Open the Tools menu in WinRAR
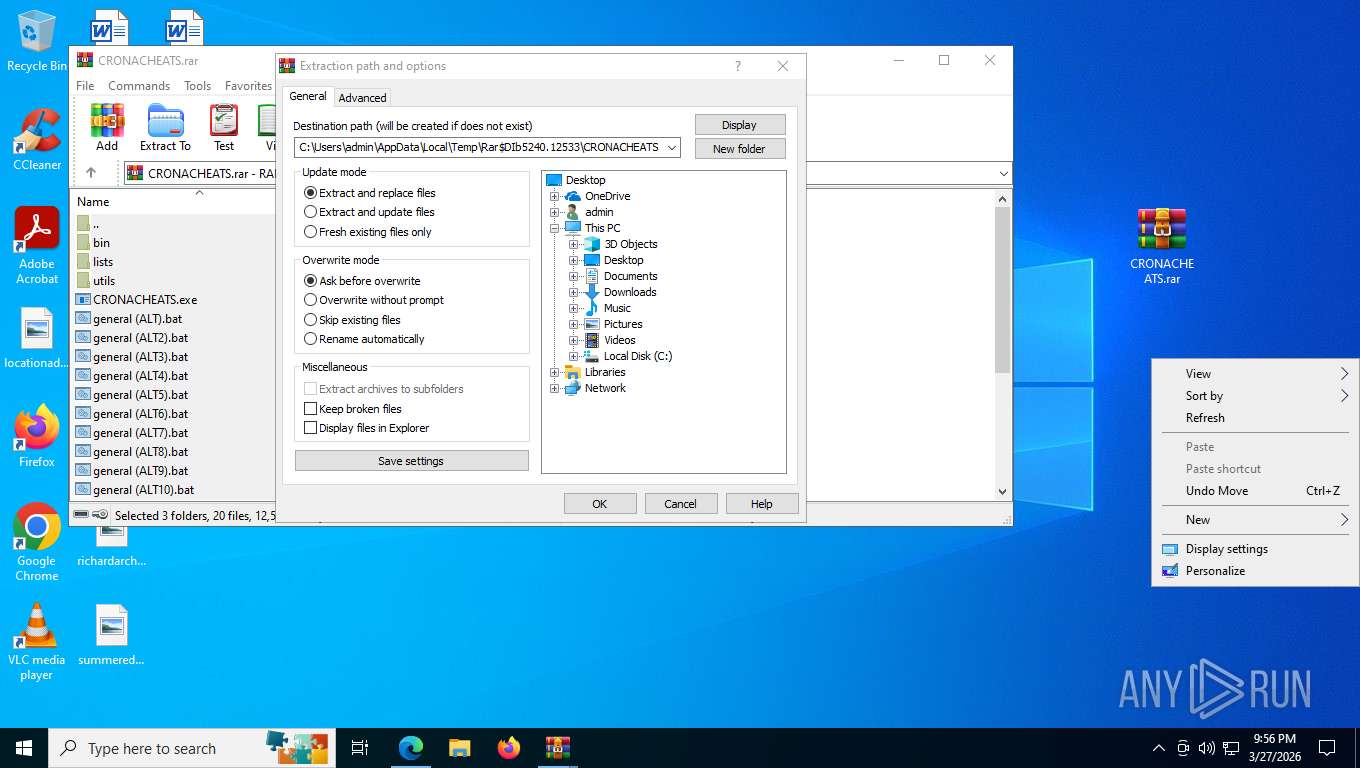Image resolution: width=1360 pixels, height=768 pixels. (197, 86)
